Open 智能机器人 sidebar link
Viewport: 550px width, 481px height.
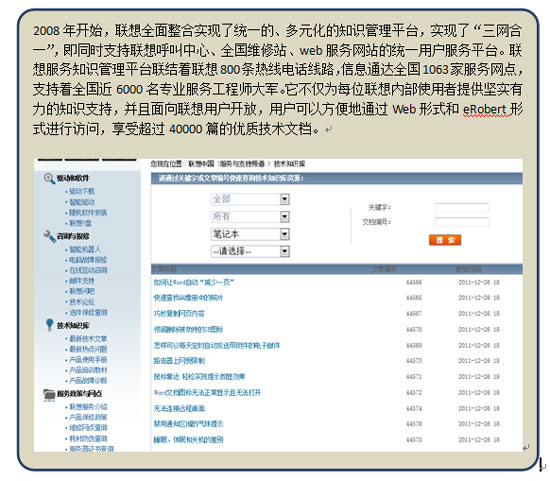point(85,249)
